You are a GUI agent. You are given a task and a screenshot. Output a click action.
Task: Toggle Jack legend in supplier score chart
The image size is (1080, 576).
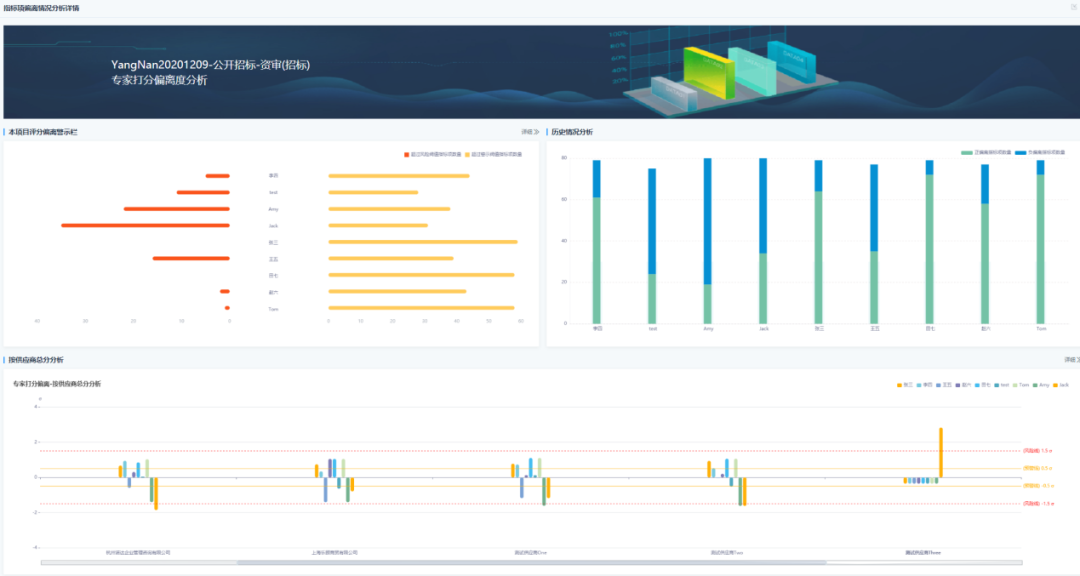(x=1061, y=384)
